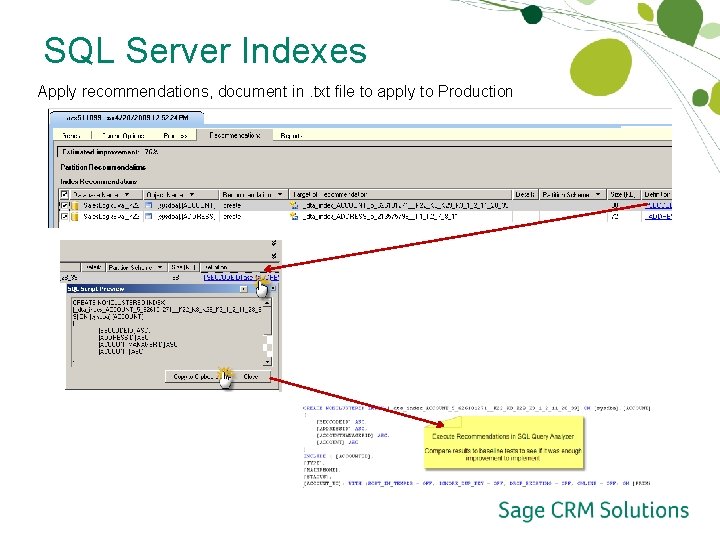720x540 pixels.
Task: Open the Database Name column filter dropdown
Action: pyautogui.click(x=127, y=195)
